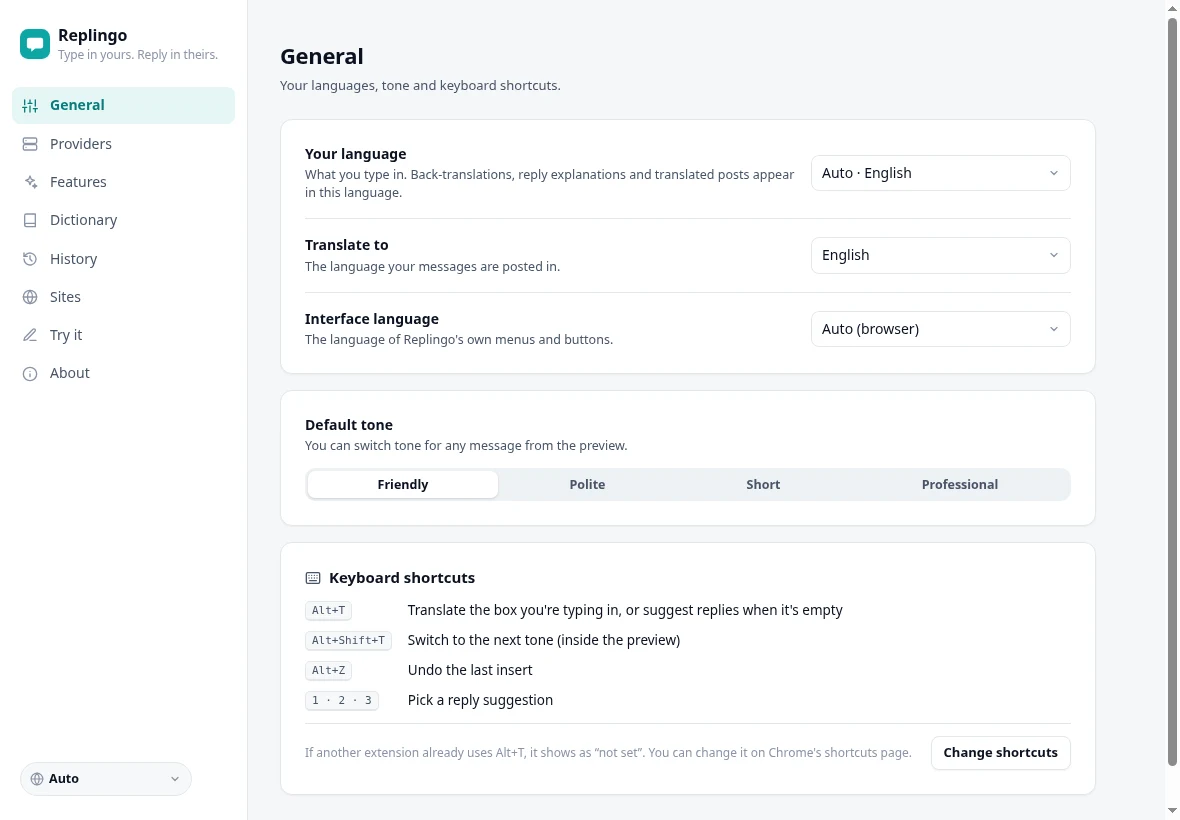This screenshot has width=1180, height=820.
Task: Click the About info icon
Action: click(x=30, y=374)
